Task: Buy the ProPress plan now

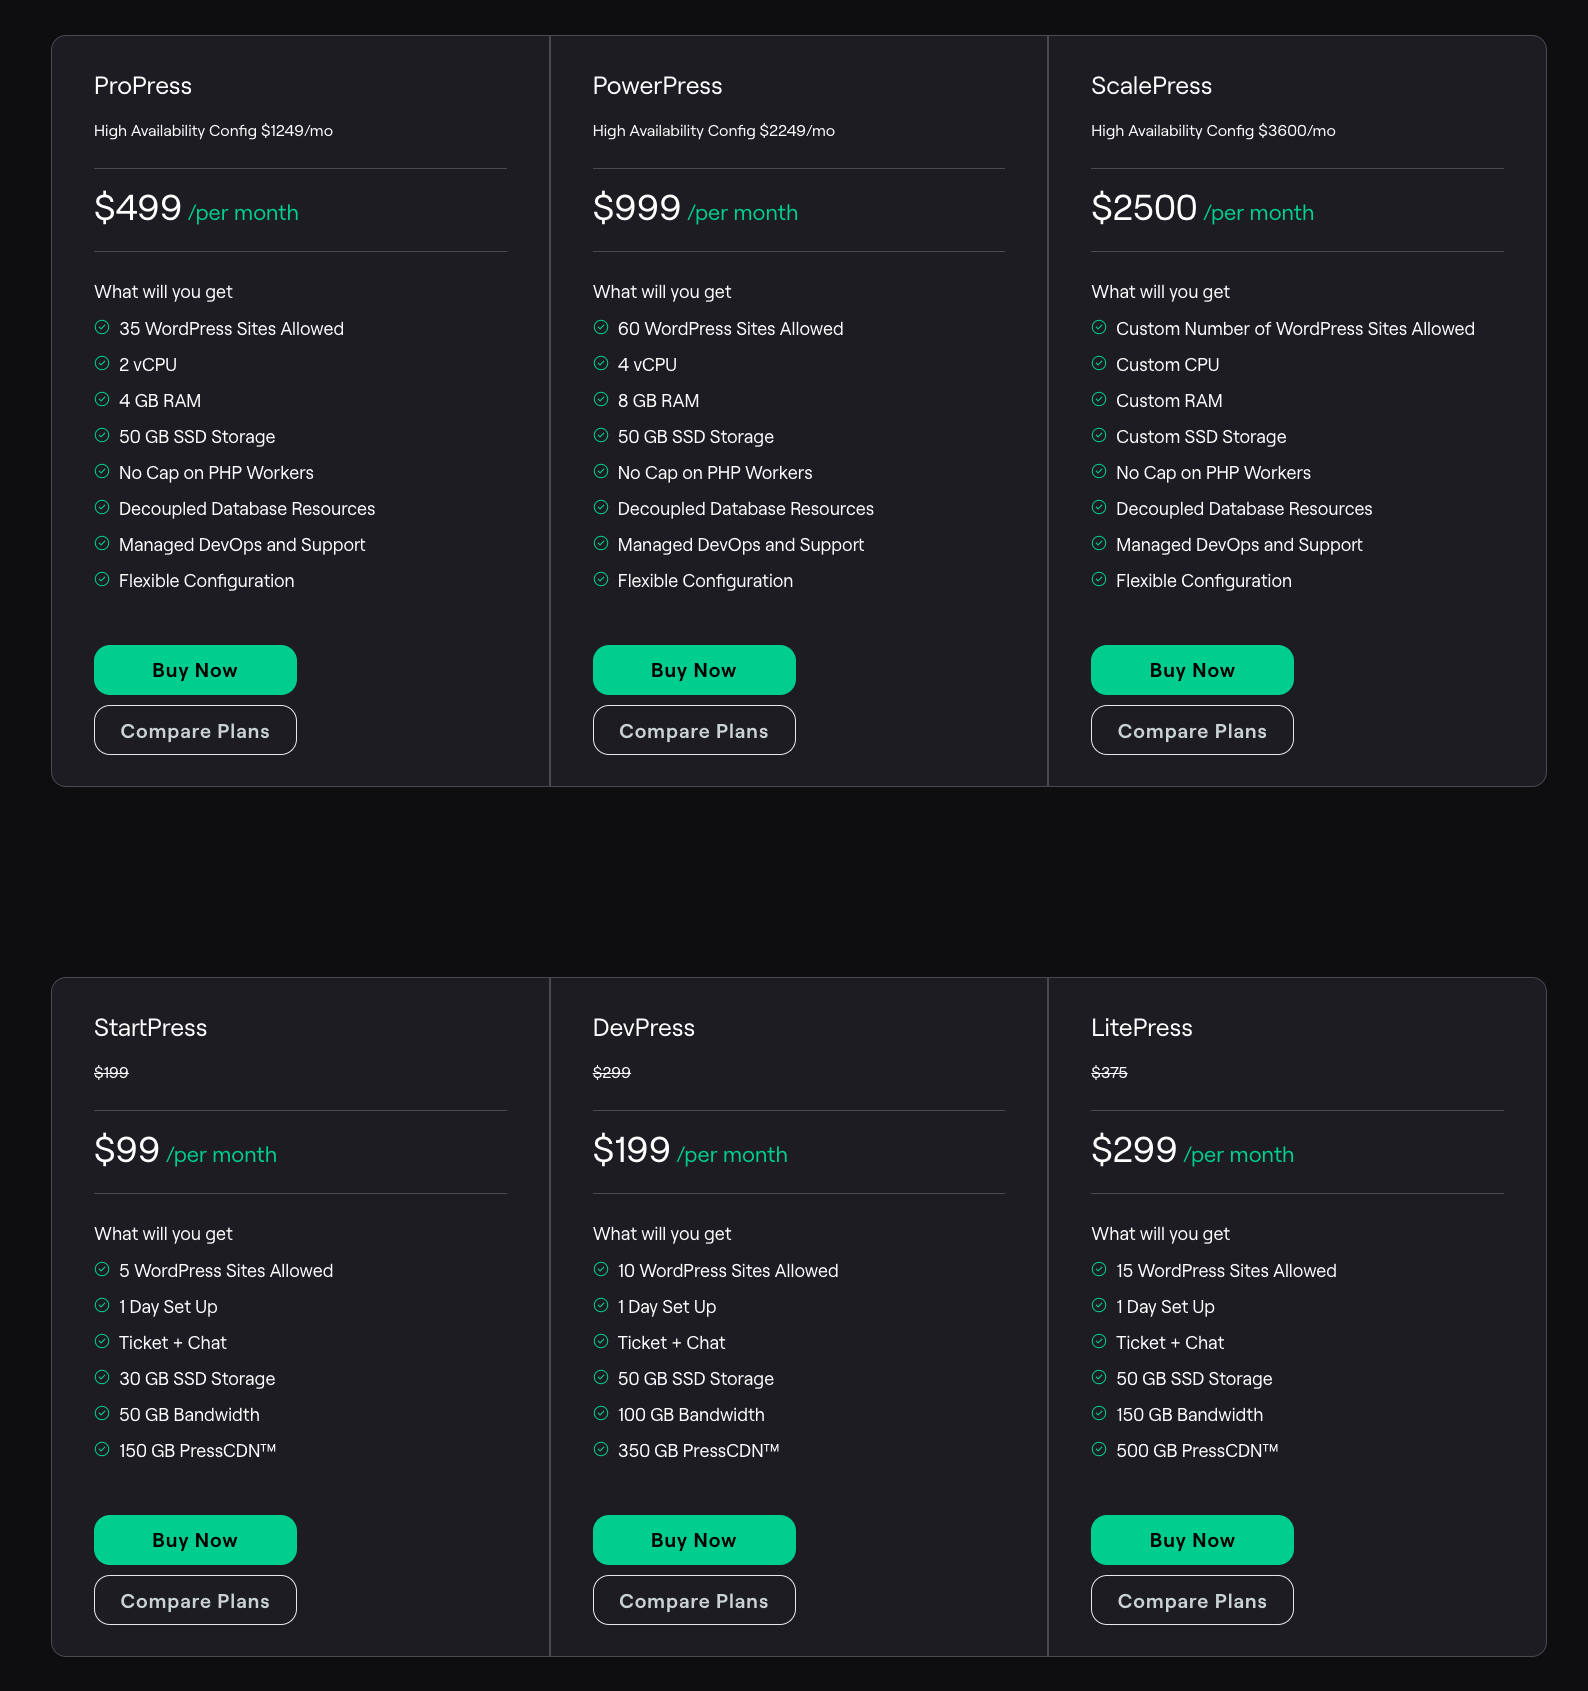Action: point(194,669)
